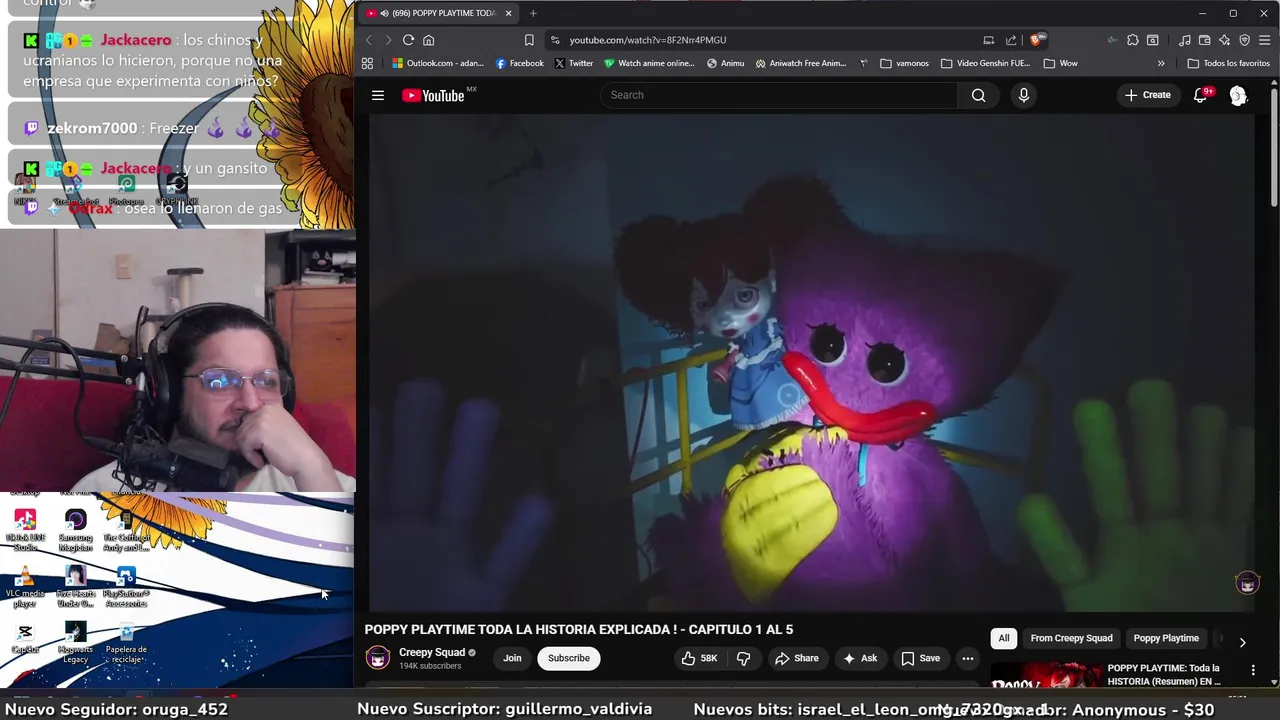Share this page from address bar
This screenshot has width=1280, height=720.
tap(1011, 40)
